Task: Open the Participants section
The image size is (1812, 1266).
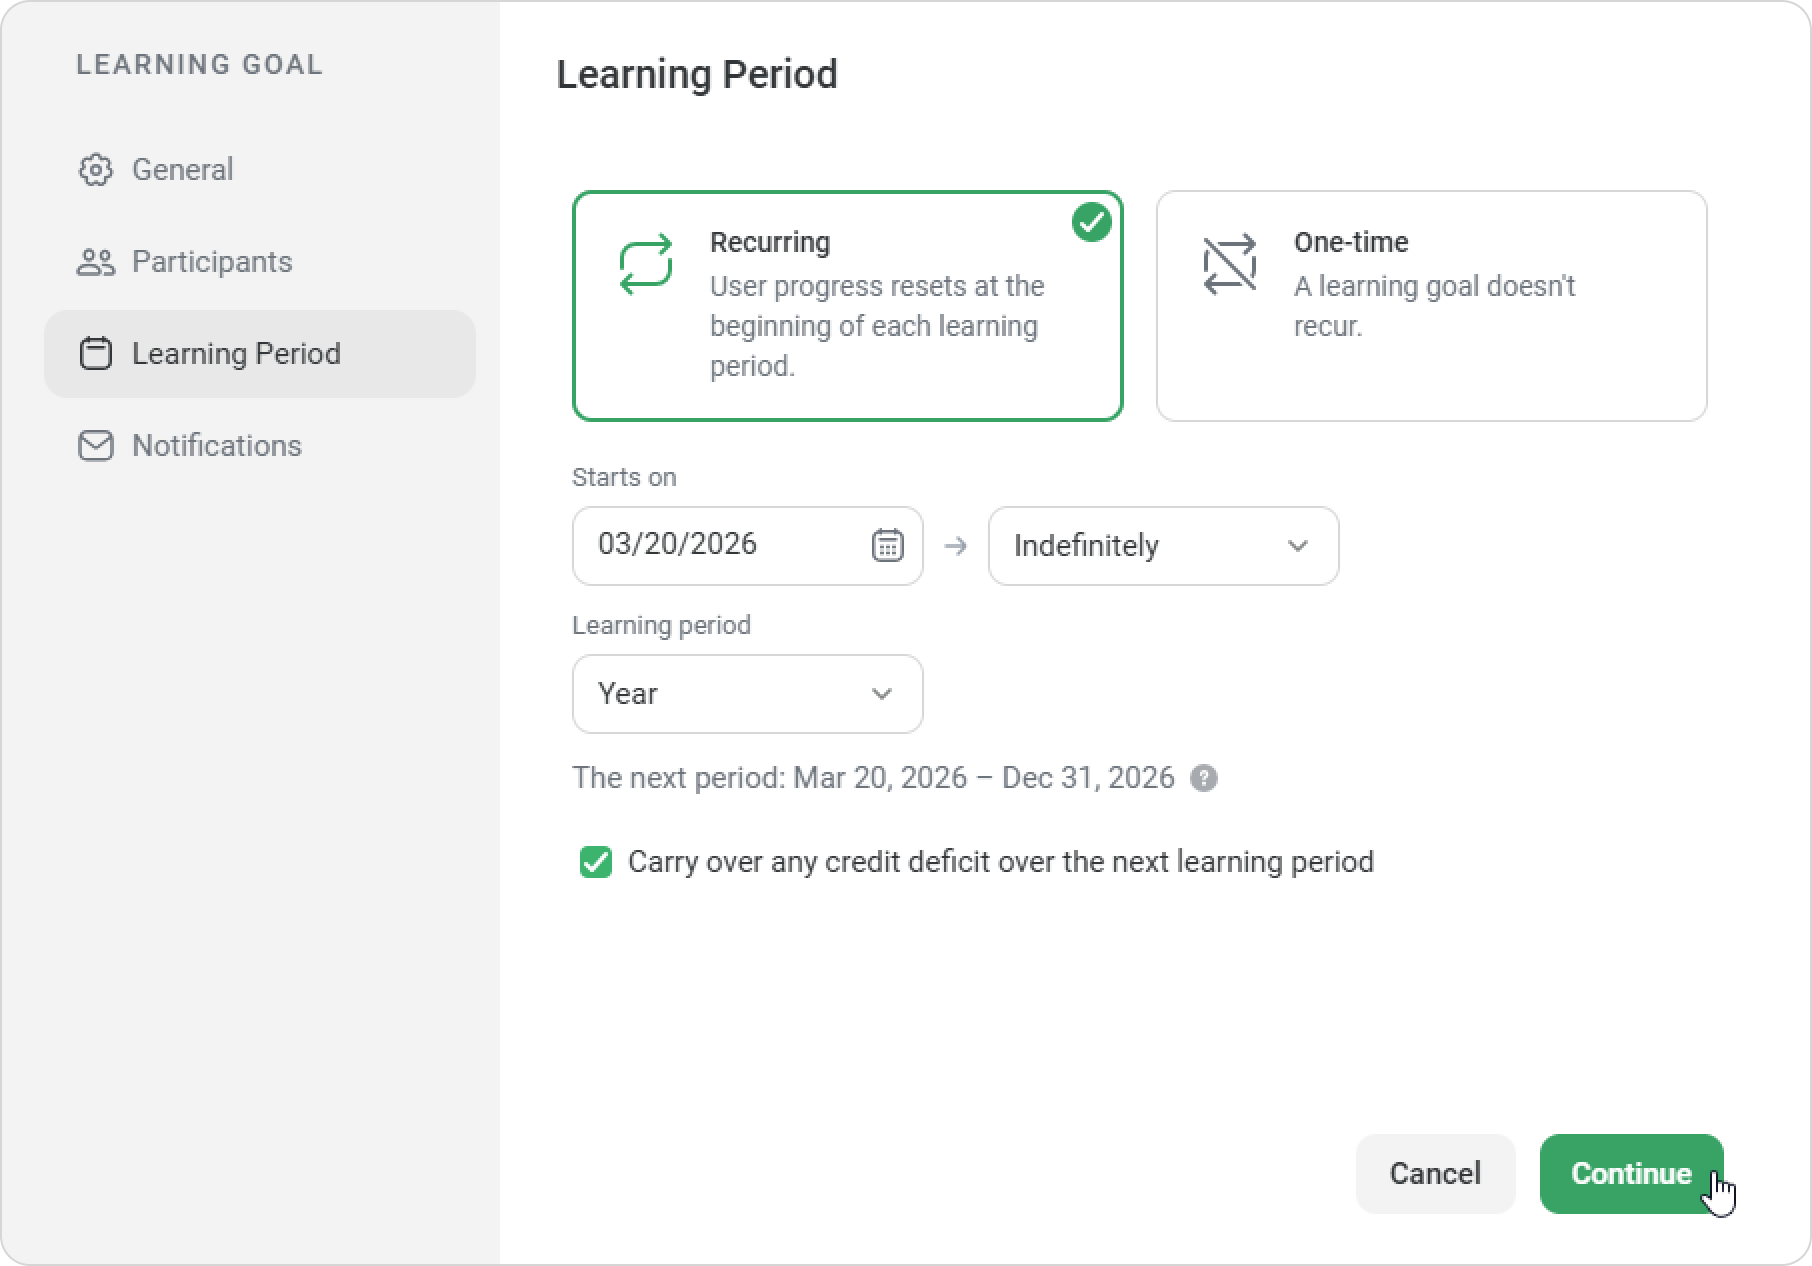Action: [212, 262]
